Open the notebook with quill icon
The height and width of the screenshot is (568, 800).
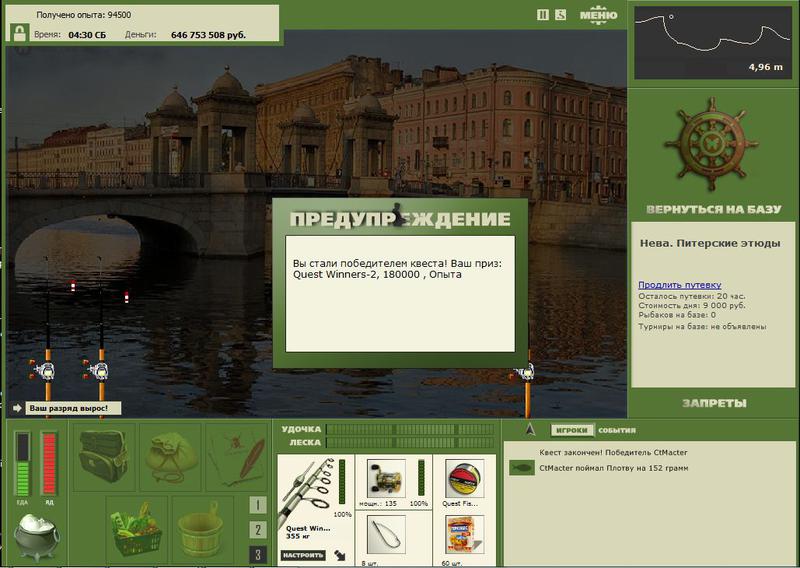238,459
